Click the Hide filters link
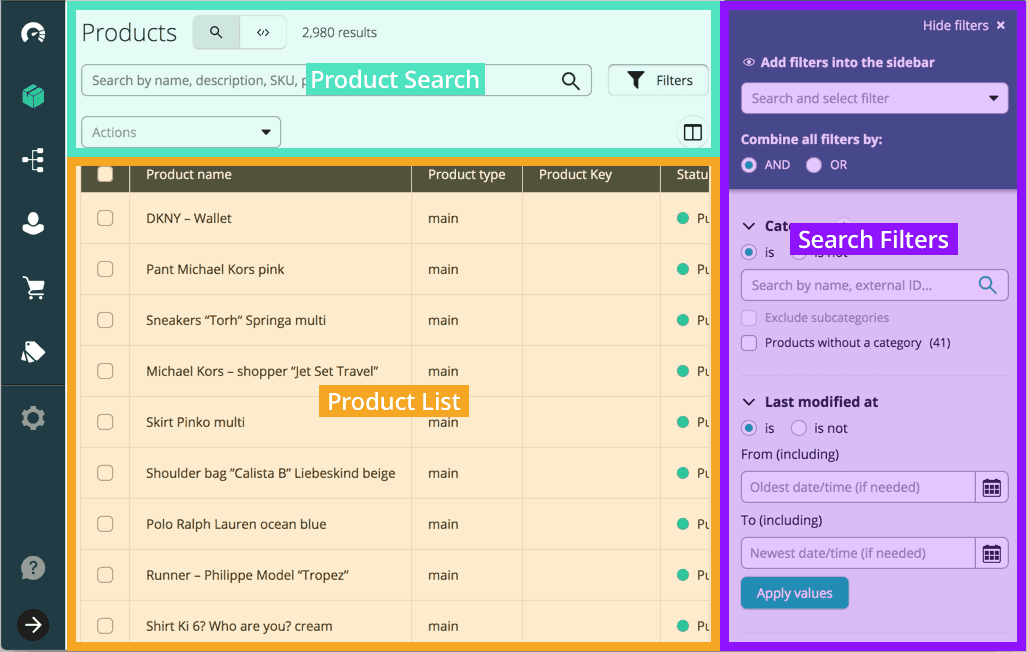 coord(964,26)
